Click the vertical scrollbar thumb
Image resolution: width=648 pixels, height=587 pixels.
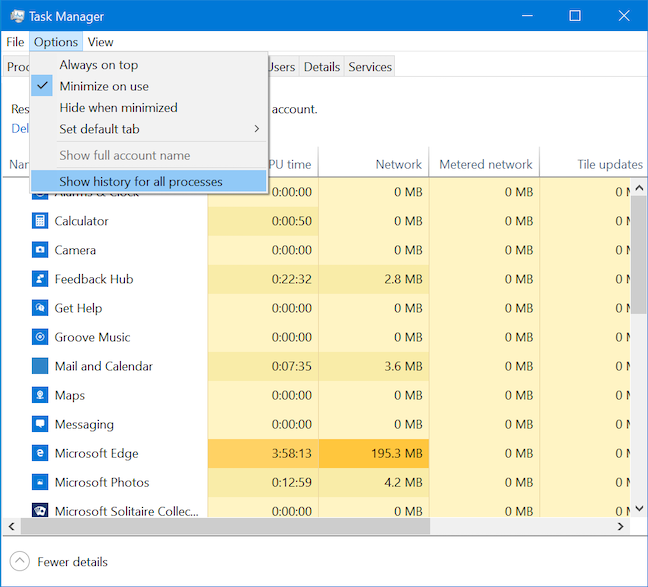[639, 255]
